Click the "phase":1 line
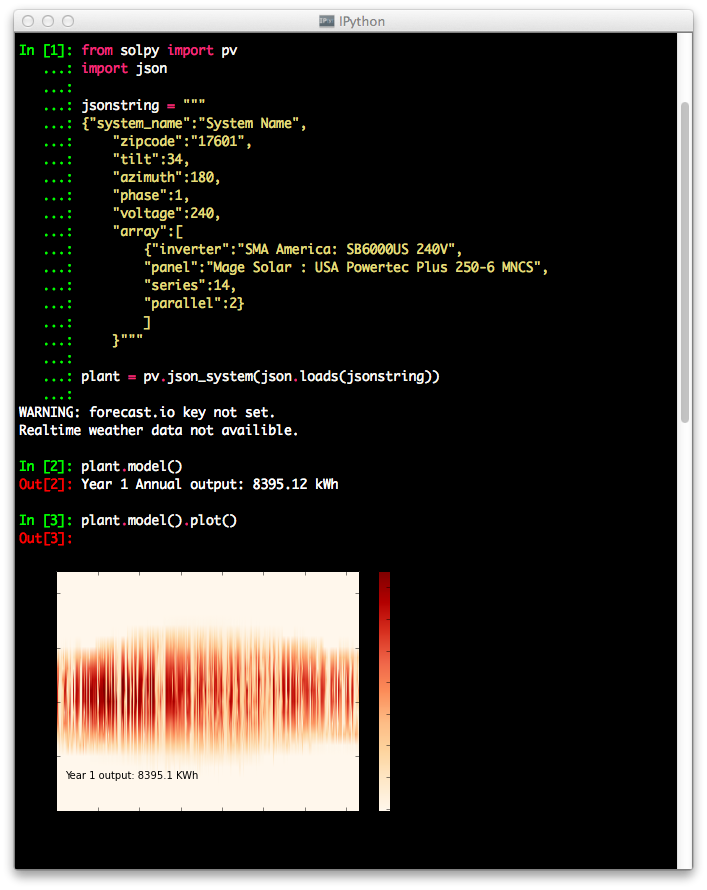707x890 pixels. coord(150,196)
